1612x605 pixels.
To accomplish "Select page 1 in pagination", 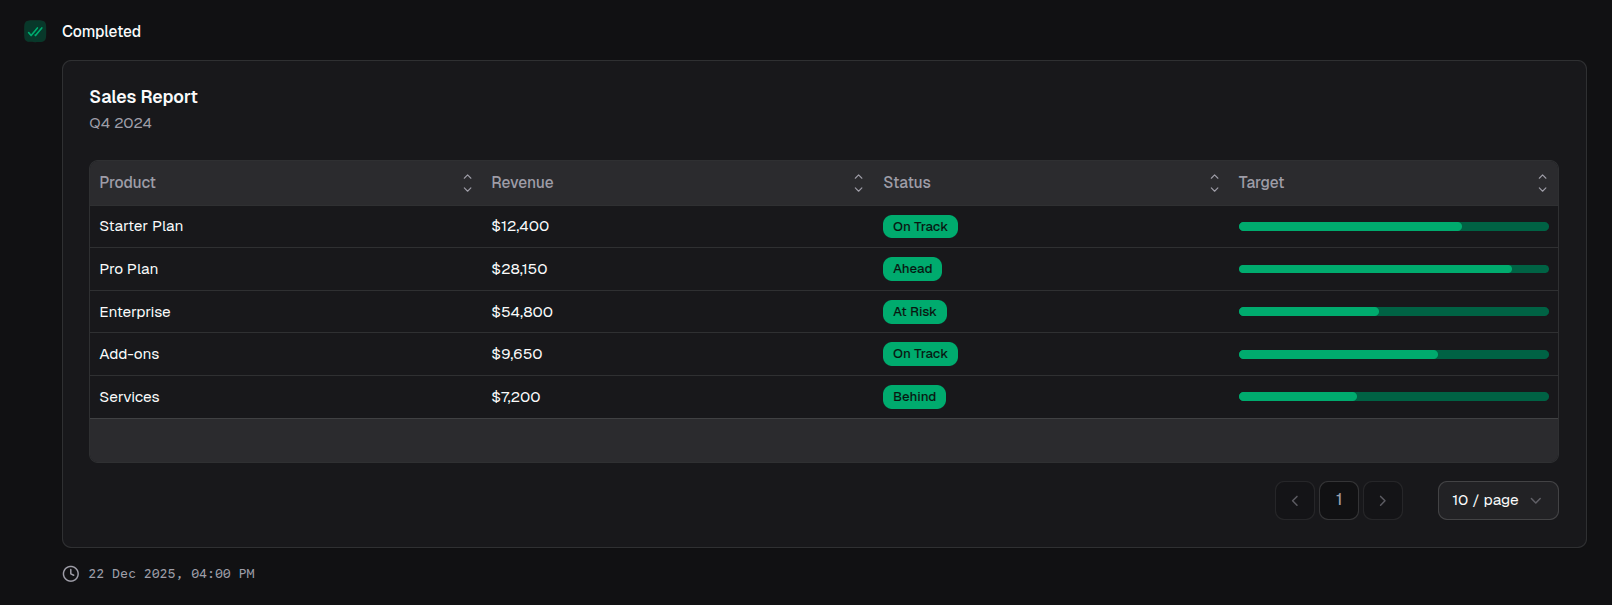I will click(1338, 501).
